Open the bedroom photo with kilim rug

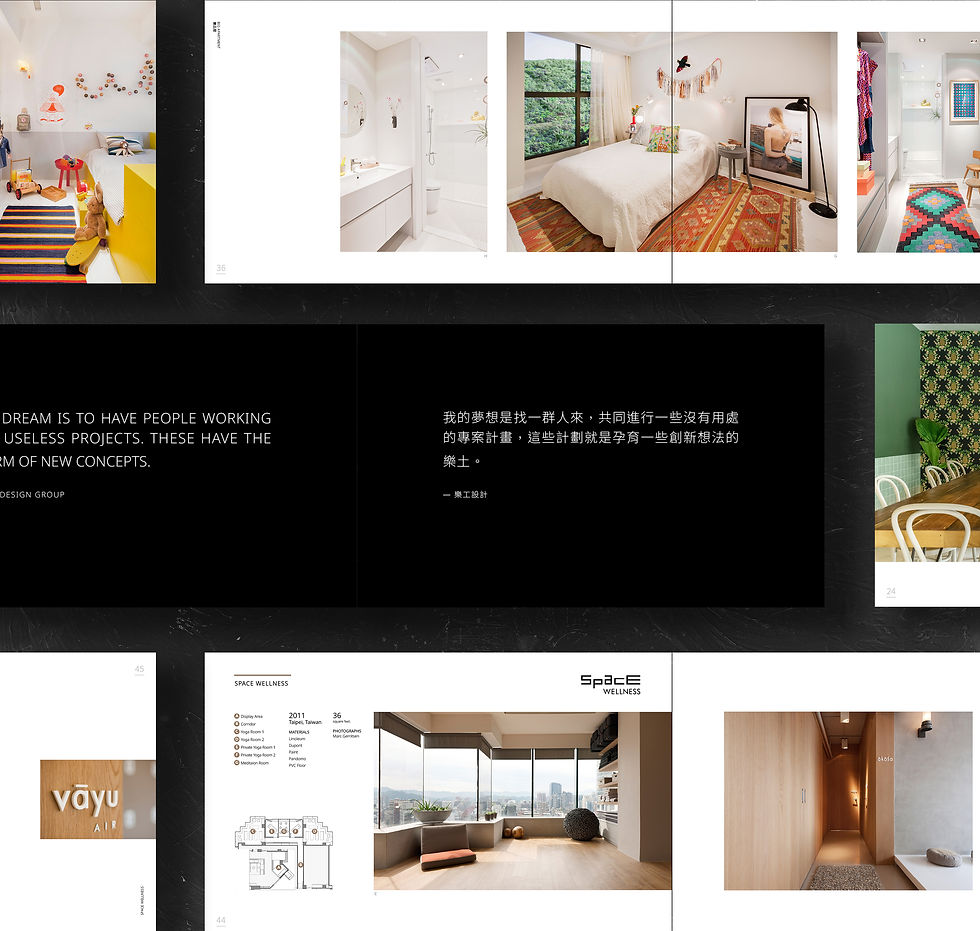(673, 140)
